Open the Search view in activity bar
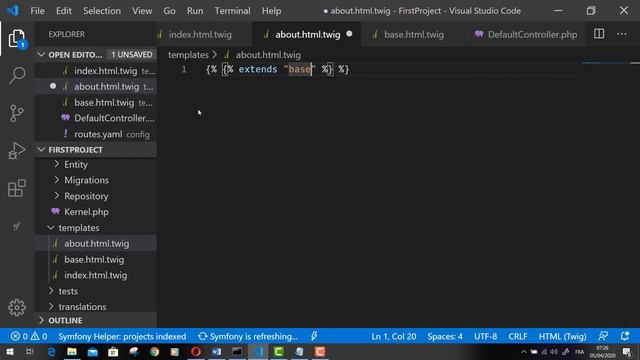640x360 pixels. point(17,76)
